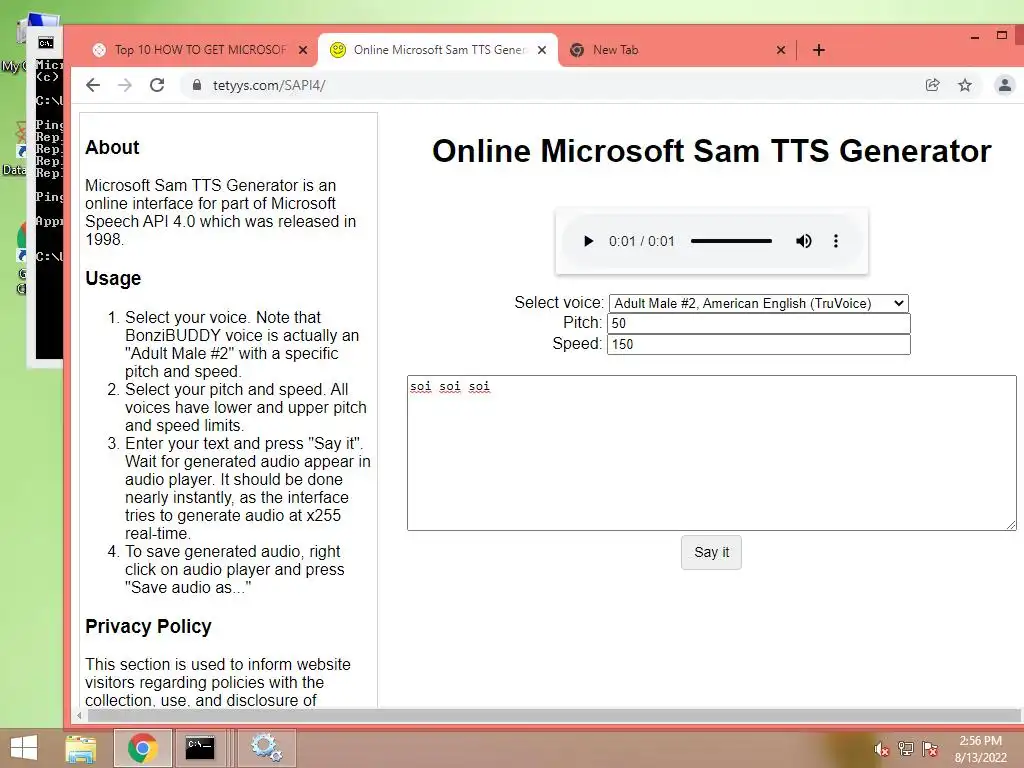Close the Top 10 HOW TO tab

[303, 50]
